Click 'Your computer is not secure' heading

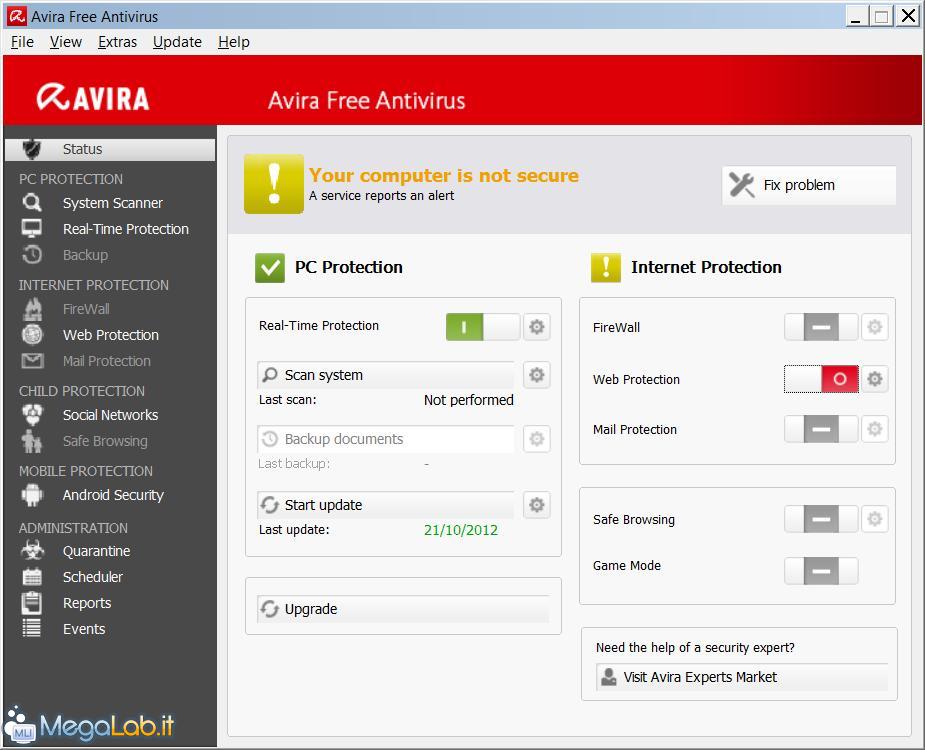coord(444,175)
